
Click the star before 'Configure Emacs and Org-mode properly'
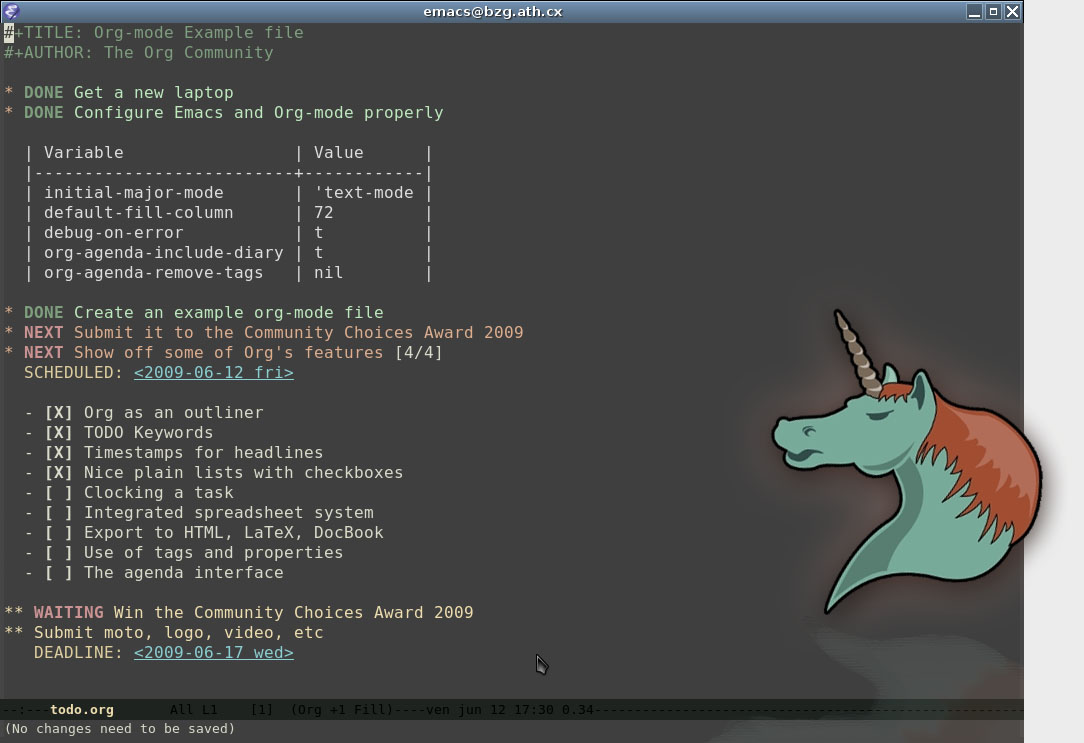coord(9,113)
